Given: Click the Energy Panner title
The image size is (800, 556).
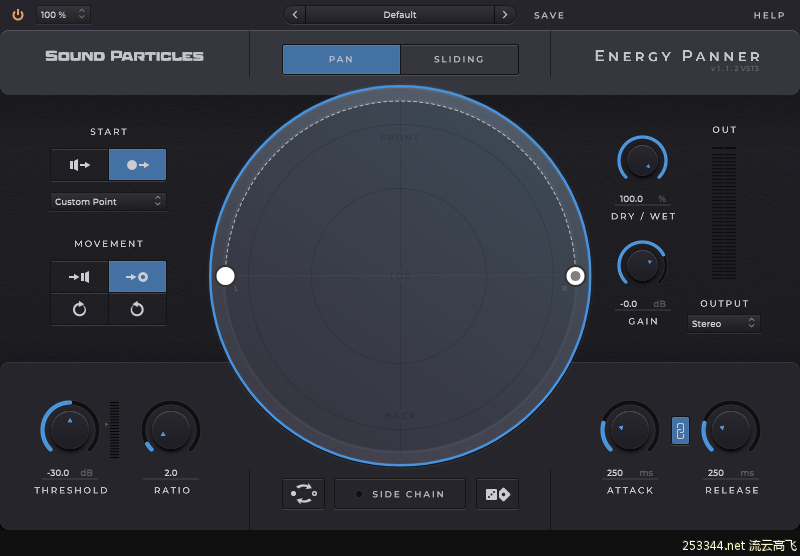Looking at the screenshot, I should 677,56.
